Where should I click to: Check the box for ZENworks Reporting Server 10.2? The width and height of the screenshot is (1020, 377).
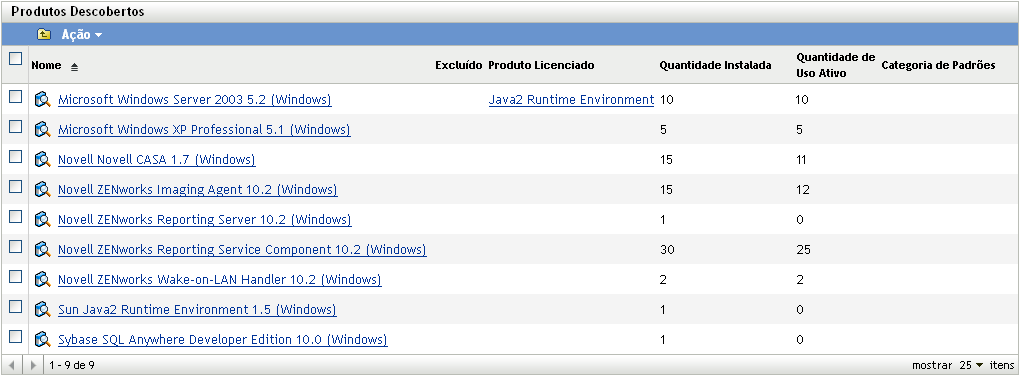[x=16, y=216]
